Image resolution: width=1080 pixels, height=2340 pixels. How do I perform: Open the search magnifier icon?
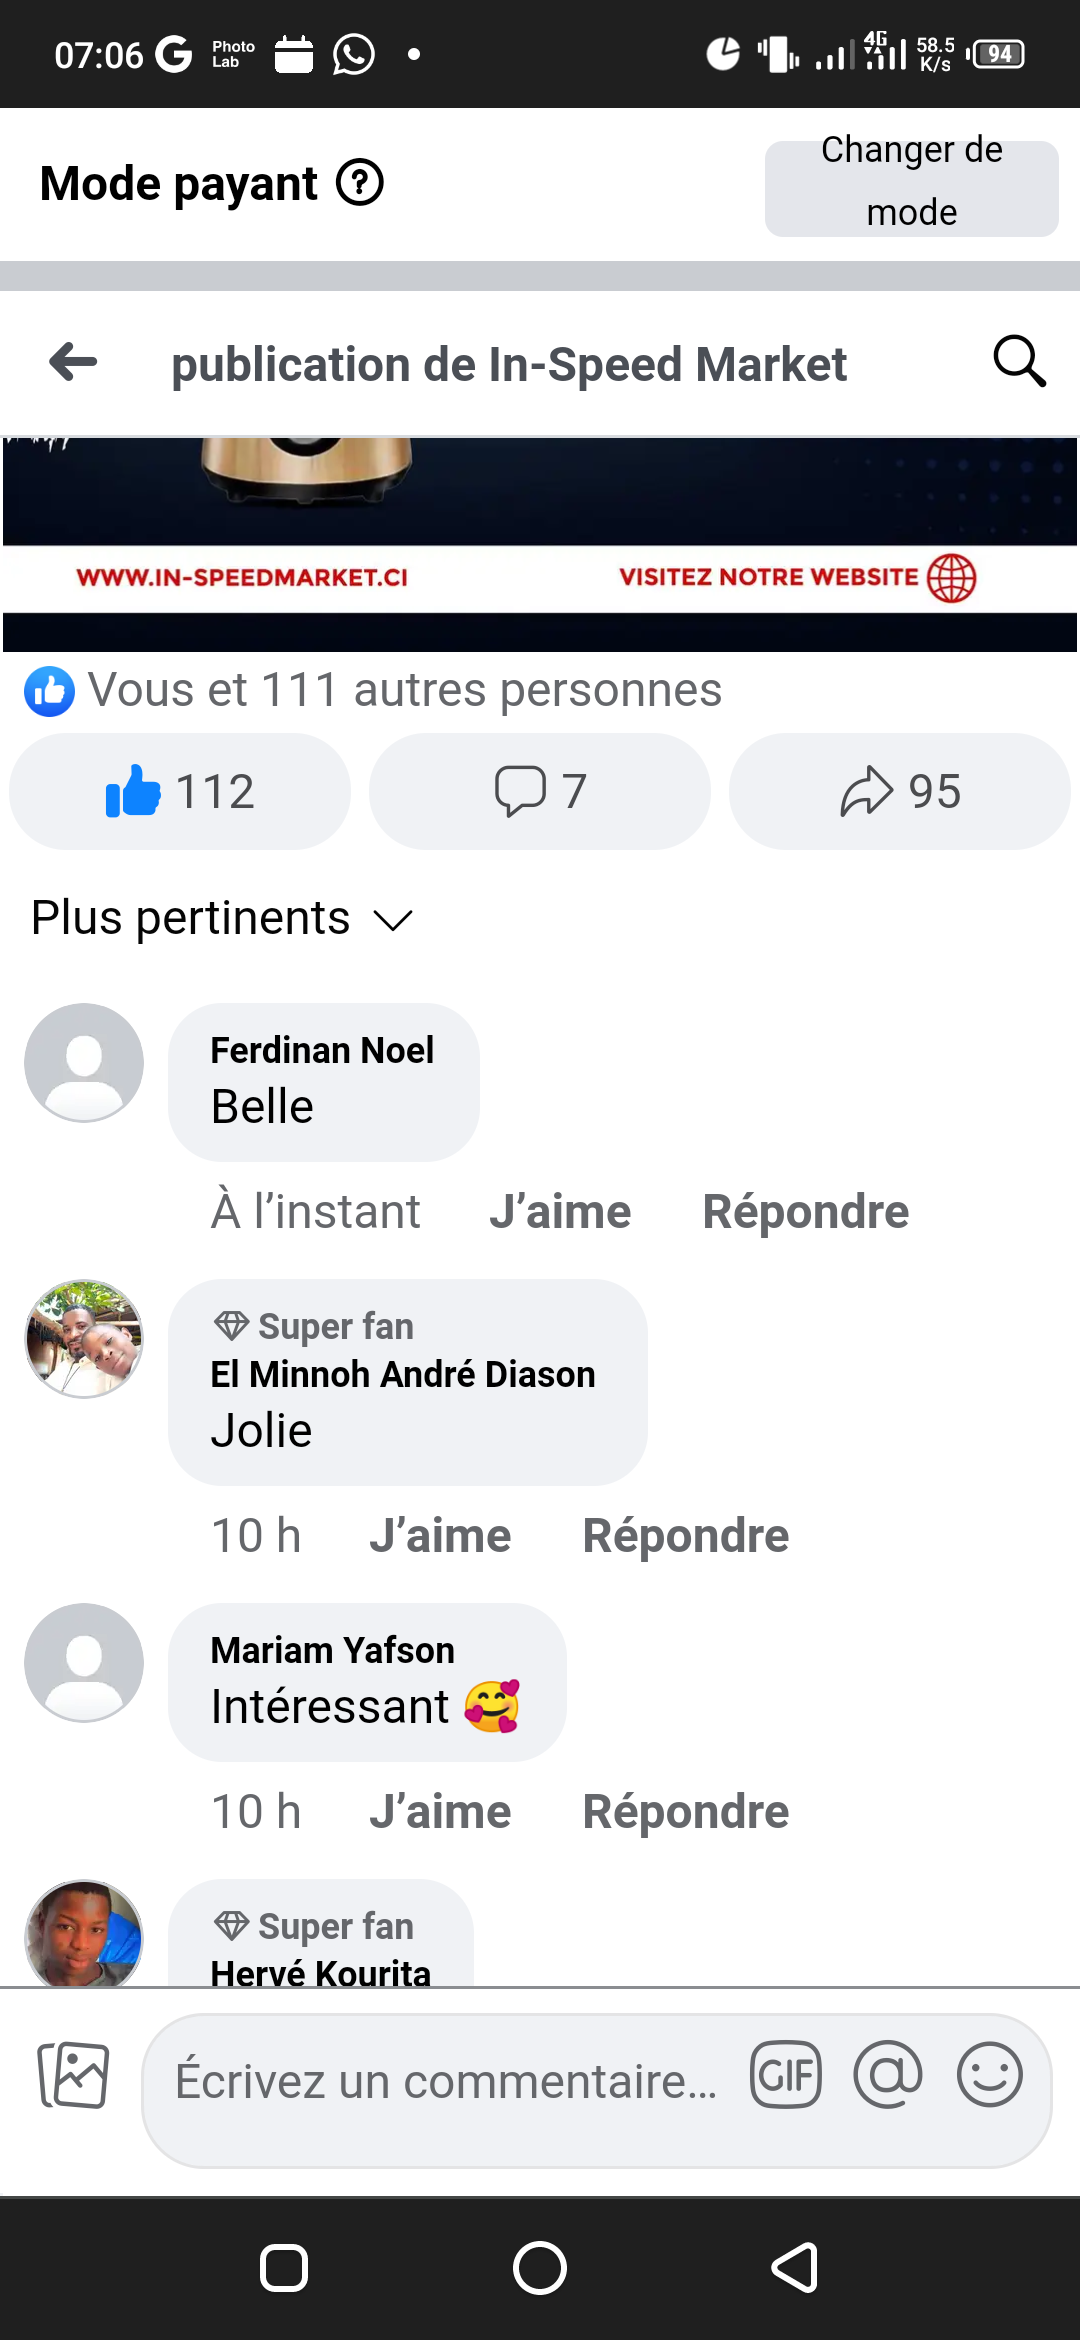click(1018, 362)
